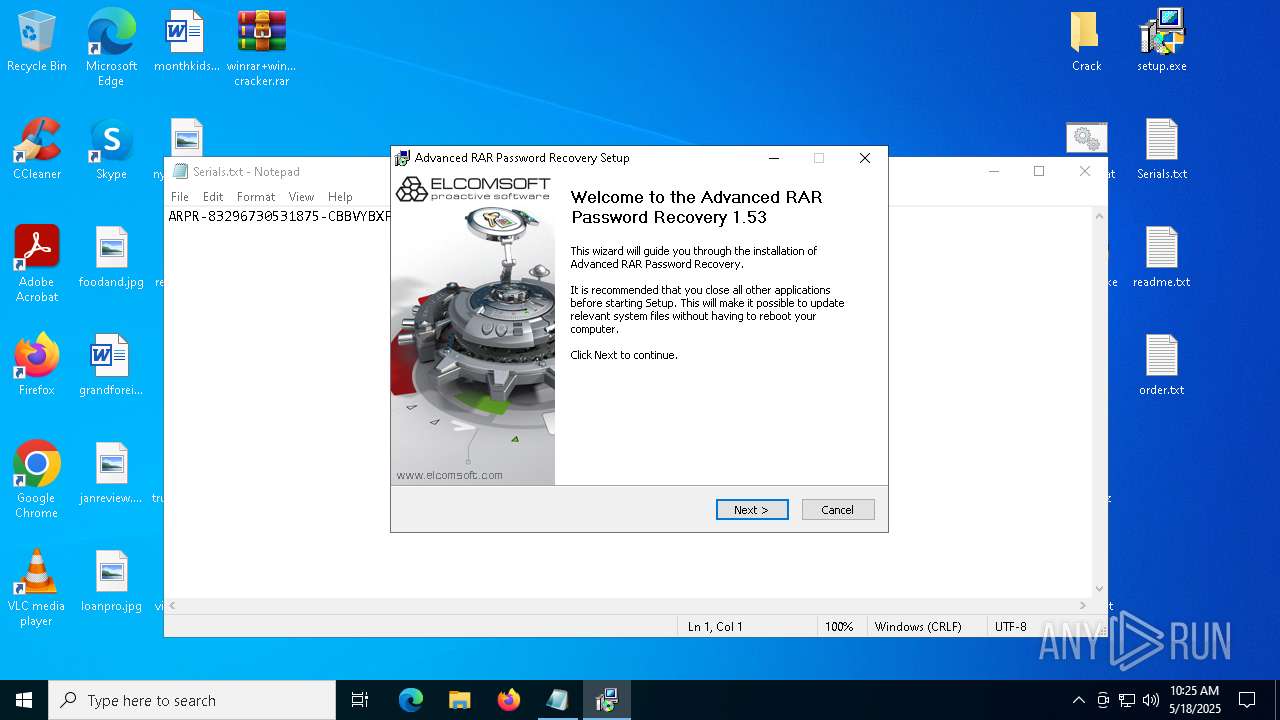Show hidden system tray icons
Viewport: 1280px width, 720px height.
point(1078,700)
